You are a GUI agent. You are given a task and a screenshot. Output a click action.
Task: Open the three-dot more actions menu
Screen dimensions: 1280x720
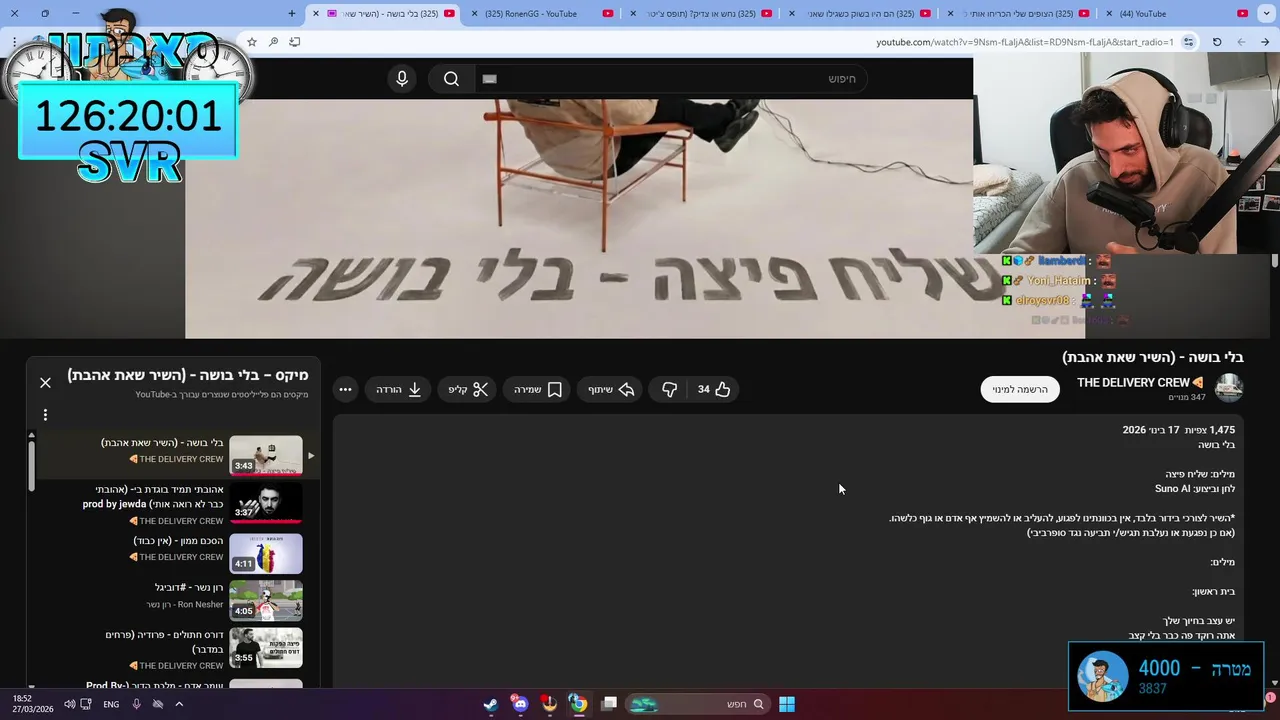[345, 389]
